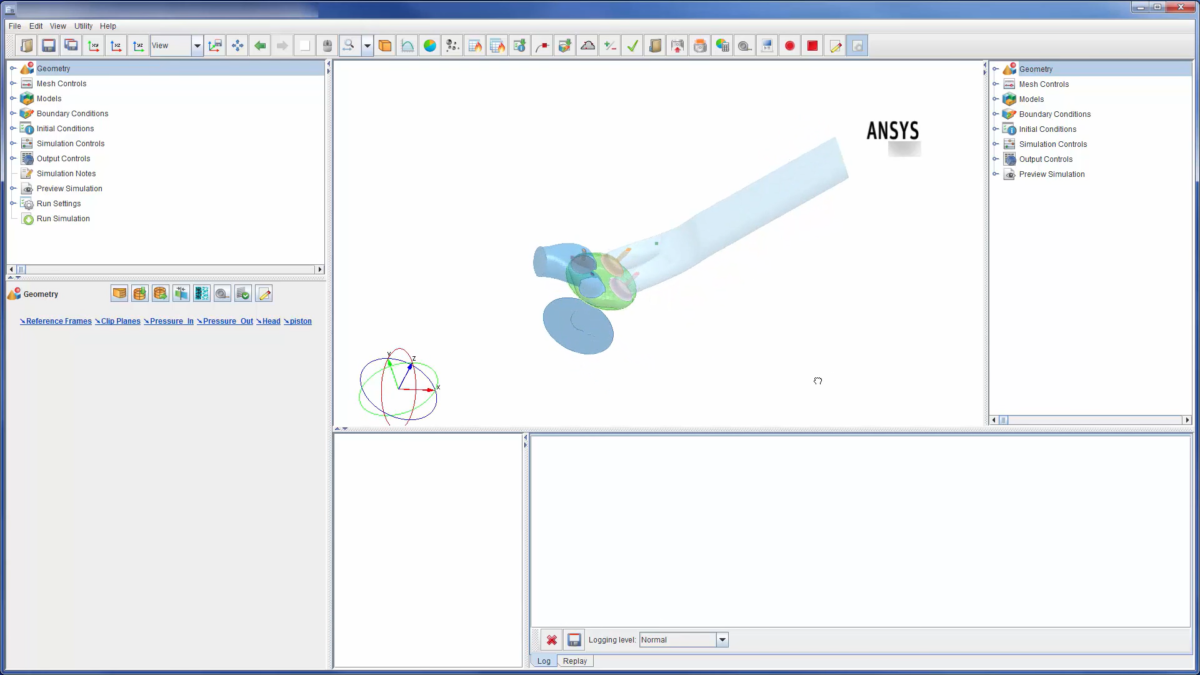
Task: Click right tree panel horizontal scrollbar
Action: click(1090, 420)
